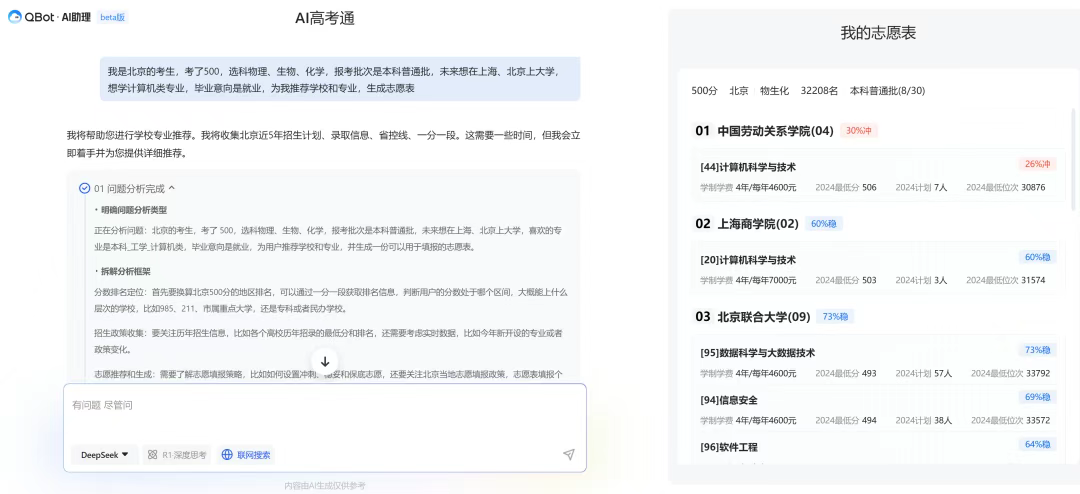The height and width of the screenshot is (494, 1080).
Task: Click 内容由AI生成仅供参考 disclaimer
Action: click(x=325, y=486)
